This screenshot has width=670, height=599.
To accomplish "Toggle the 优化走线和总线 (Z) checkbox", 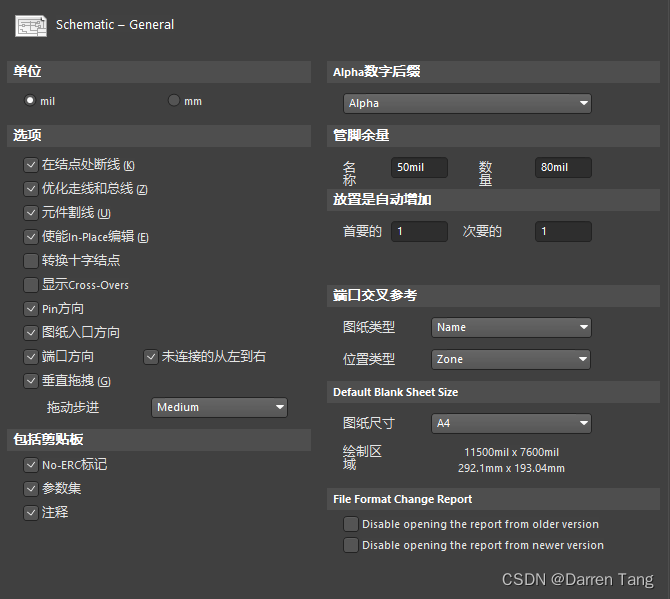I will [31, 189].
